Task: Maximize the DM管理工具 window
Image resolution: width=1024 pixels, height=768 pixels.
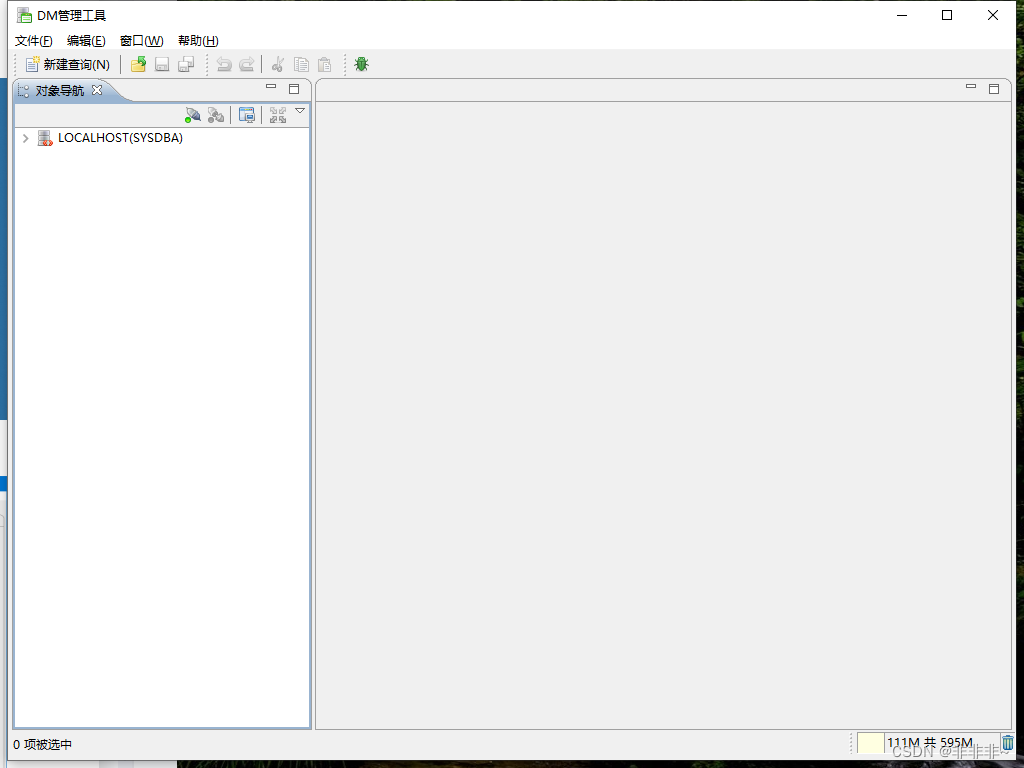Action: pos(947,15)
